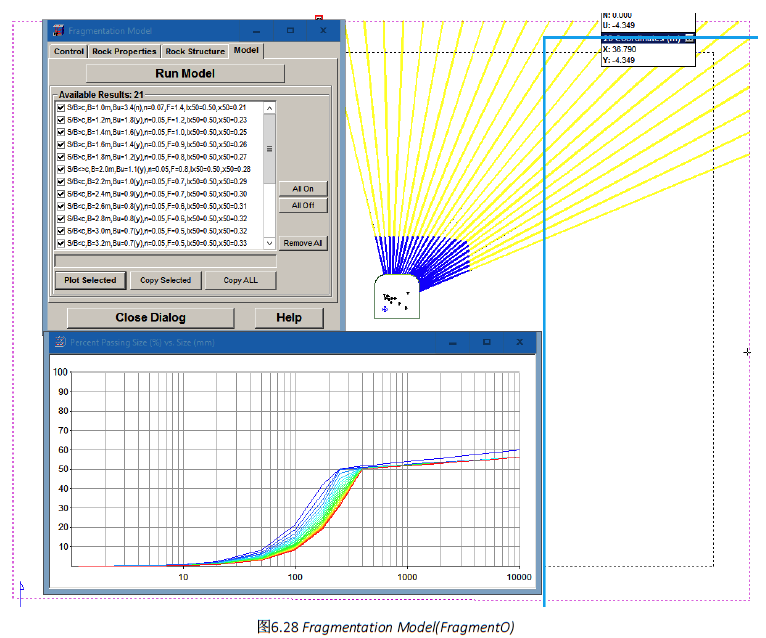
Task: Click Plot Selected button
Action: pos(90,280)
